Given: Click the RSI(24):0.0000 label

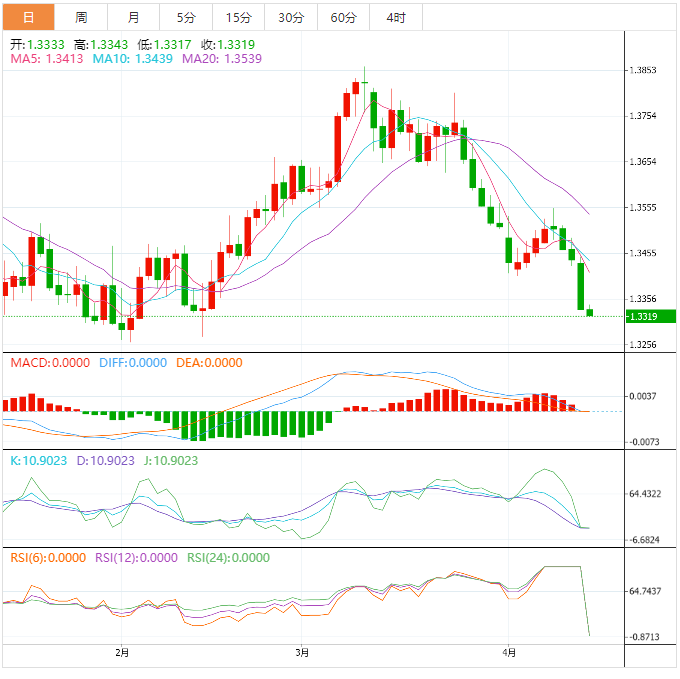Looking at the screenshot, I should coord(229,558).
